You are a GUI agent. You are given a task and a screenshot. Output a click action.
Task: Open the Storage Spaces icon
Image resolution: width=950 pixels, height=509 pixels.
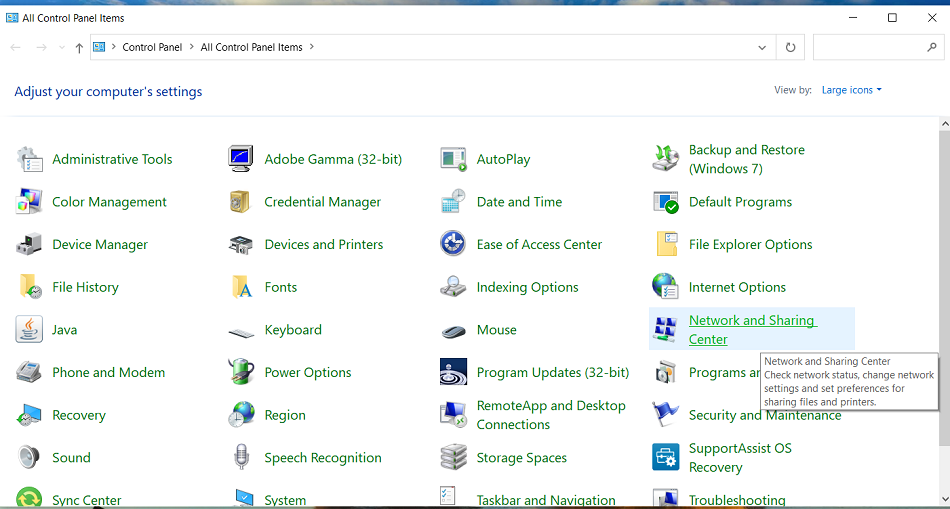pyautogui.click(x=453, y=458)
